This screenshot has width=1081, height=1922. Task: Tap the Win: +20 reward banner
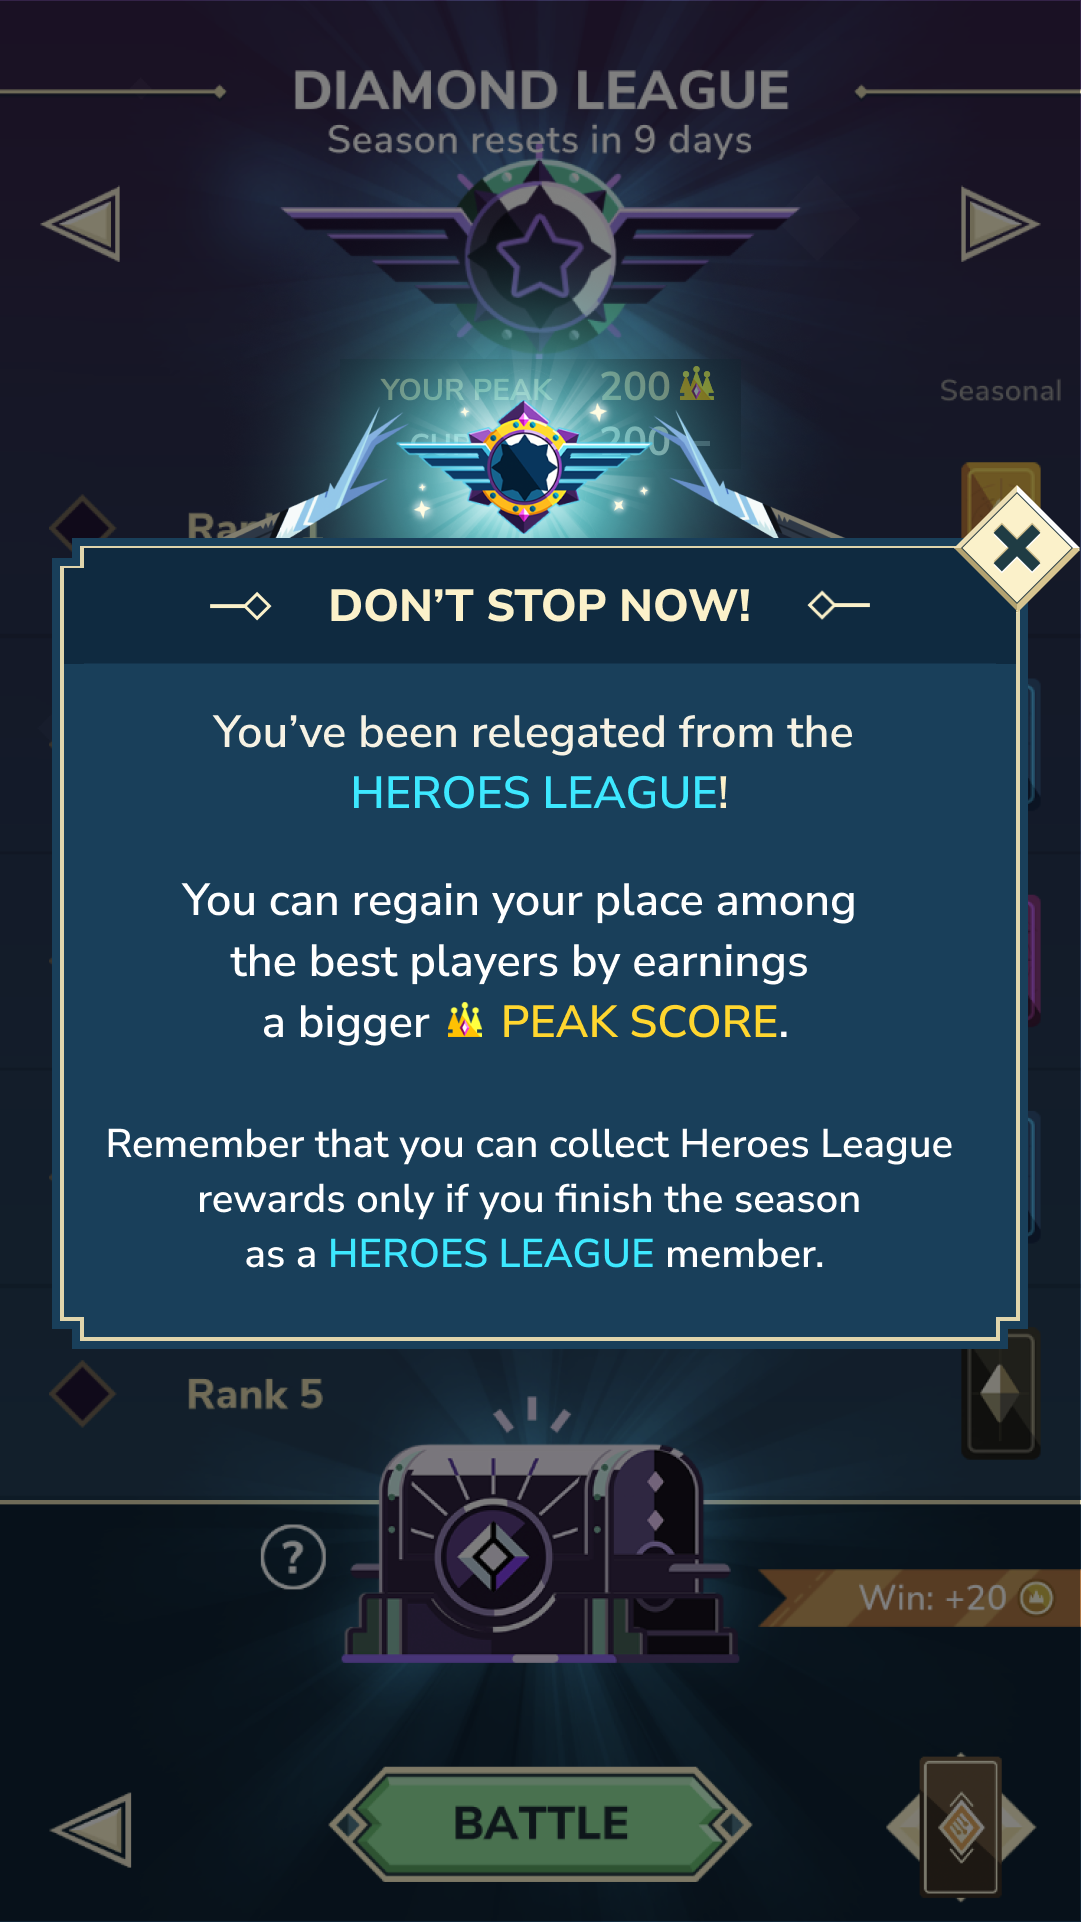(x=920, y=1598)
